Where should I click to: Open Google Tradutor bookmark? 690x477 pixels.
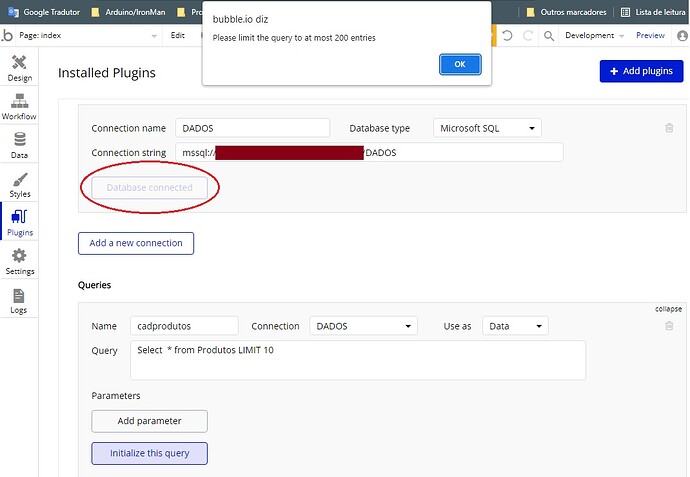(44, 12)
